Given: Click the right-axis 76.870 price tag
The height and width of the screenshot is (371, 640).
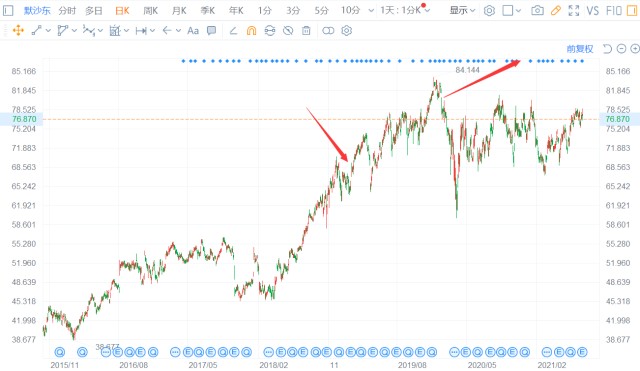Looking at the screenshot, I should tap(620, 119).
